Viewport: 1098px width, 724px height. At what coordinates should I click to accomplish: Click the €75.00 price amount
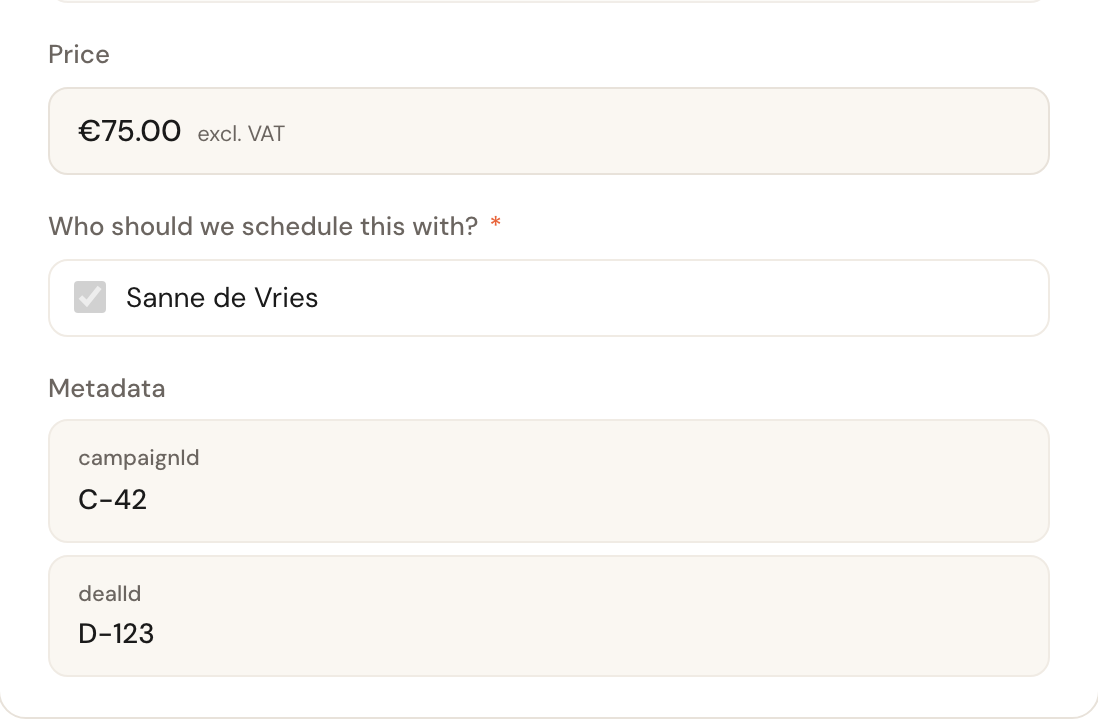point(130,131)
